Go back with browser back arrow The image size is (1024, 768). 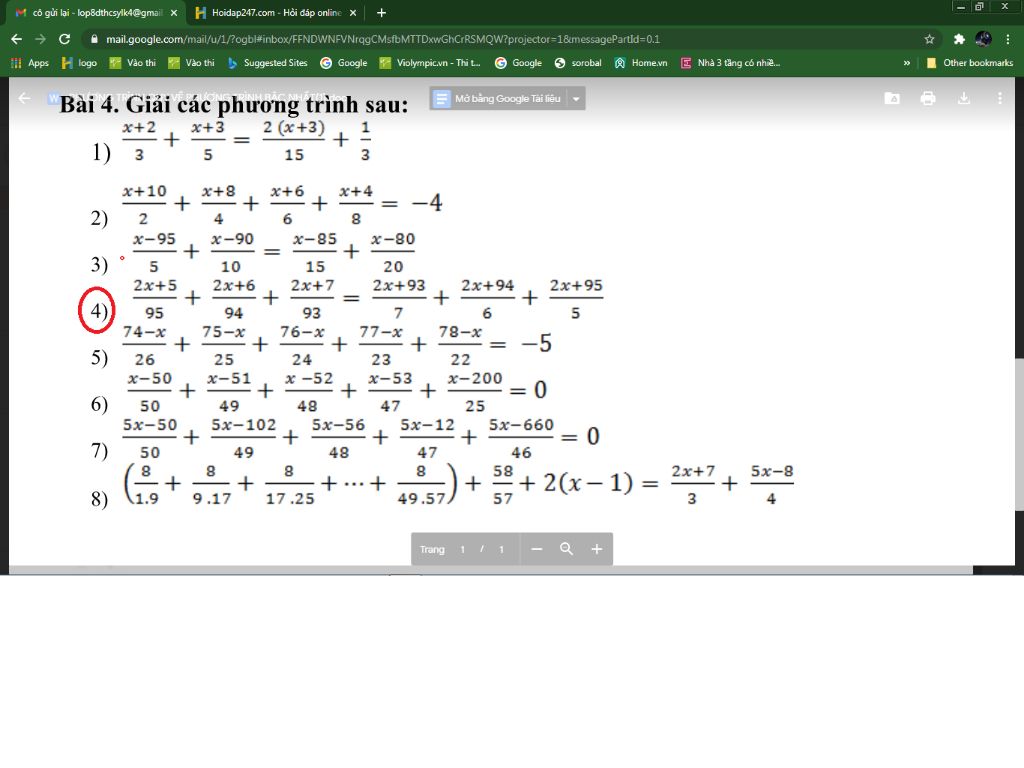pos(16,39)
